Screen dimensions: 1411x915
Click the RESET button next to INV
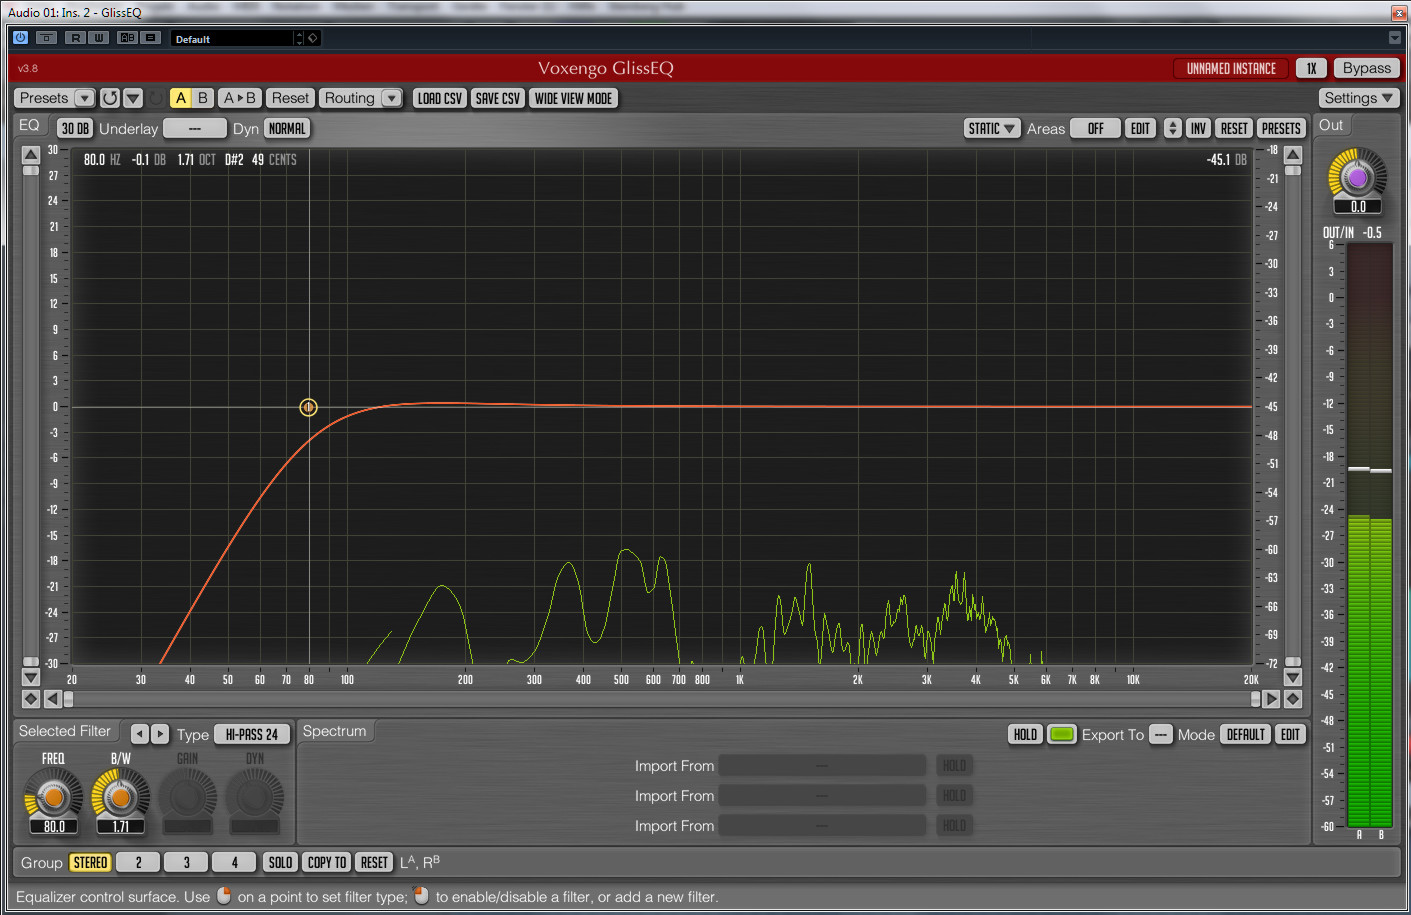coord(1234,128)
